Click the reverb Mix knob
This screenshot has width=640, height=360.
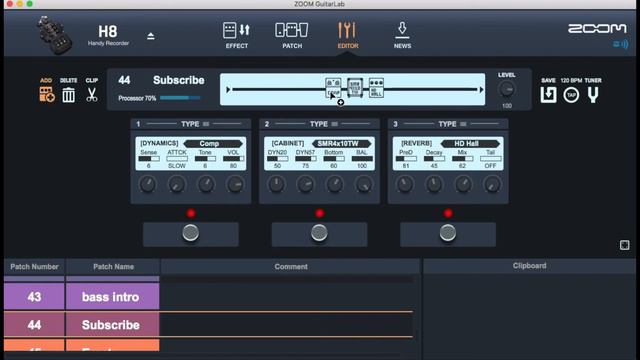tap(463, 184)
